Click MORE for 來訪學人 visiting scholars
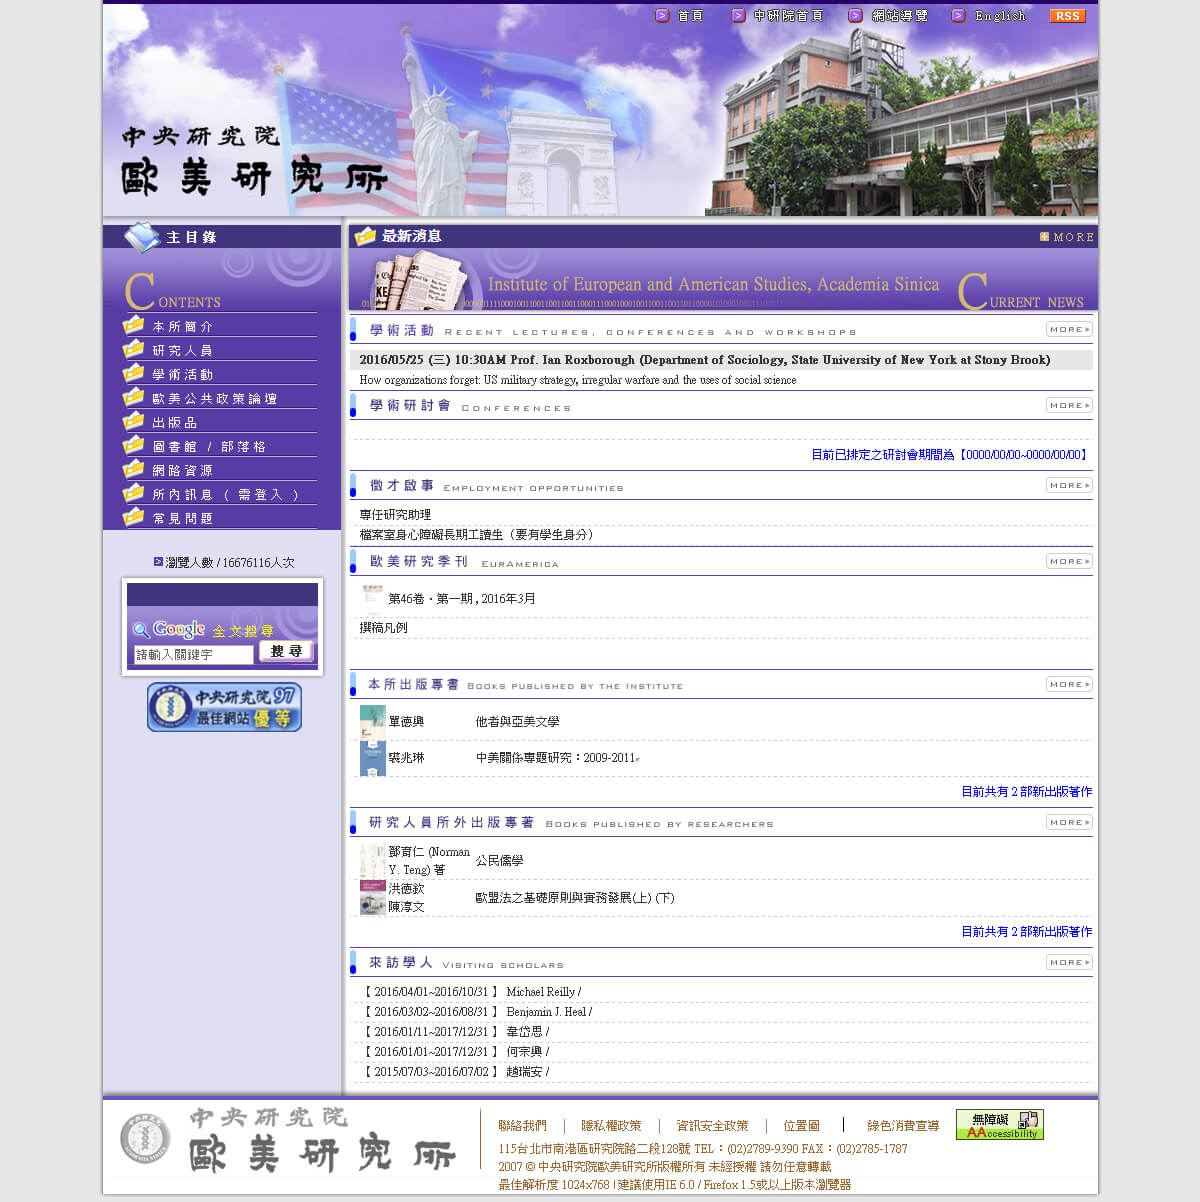Screen dimensions: 1200x1202 (1069, 962)
